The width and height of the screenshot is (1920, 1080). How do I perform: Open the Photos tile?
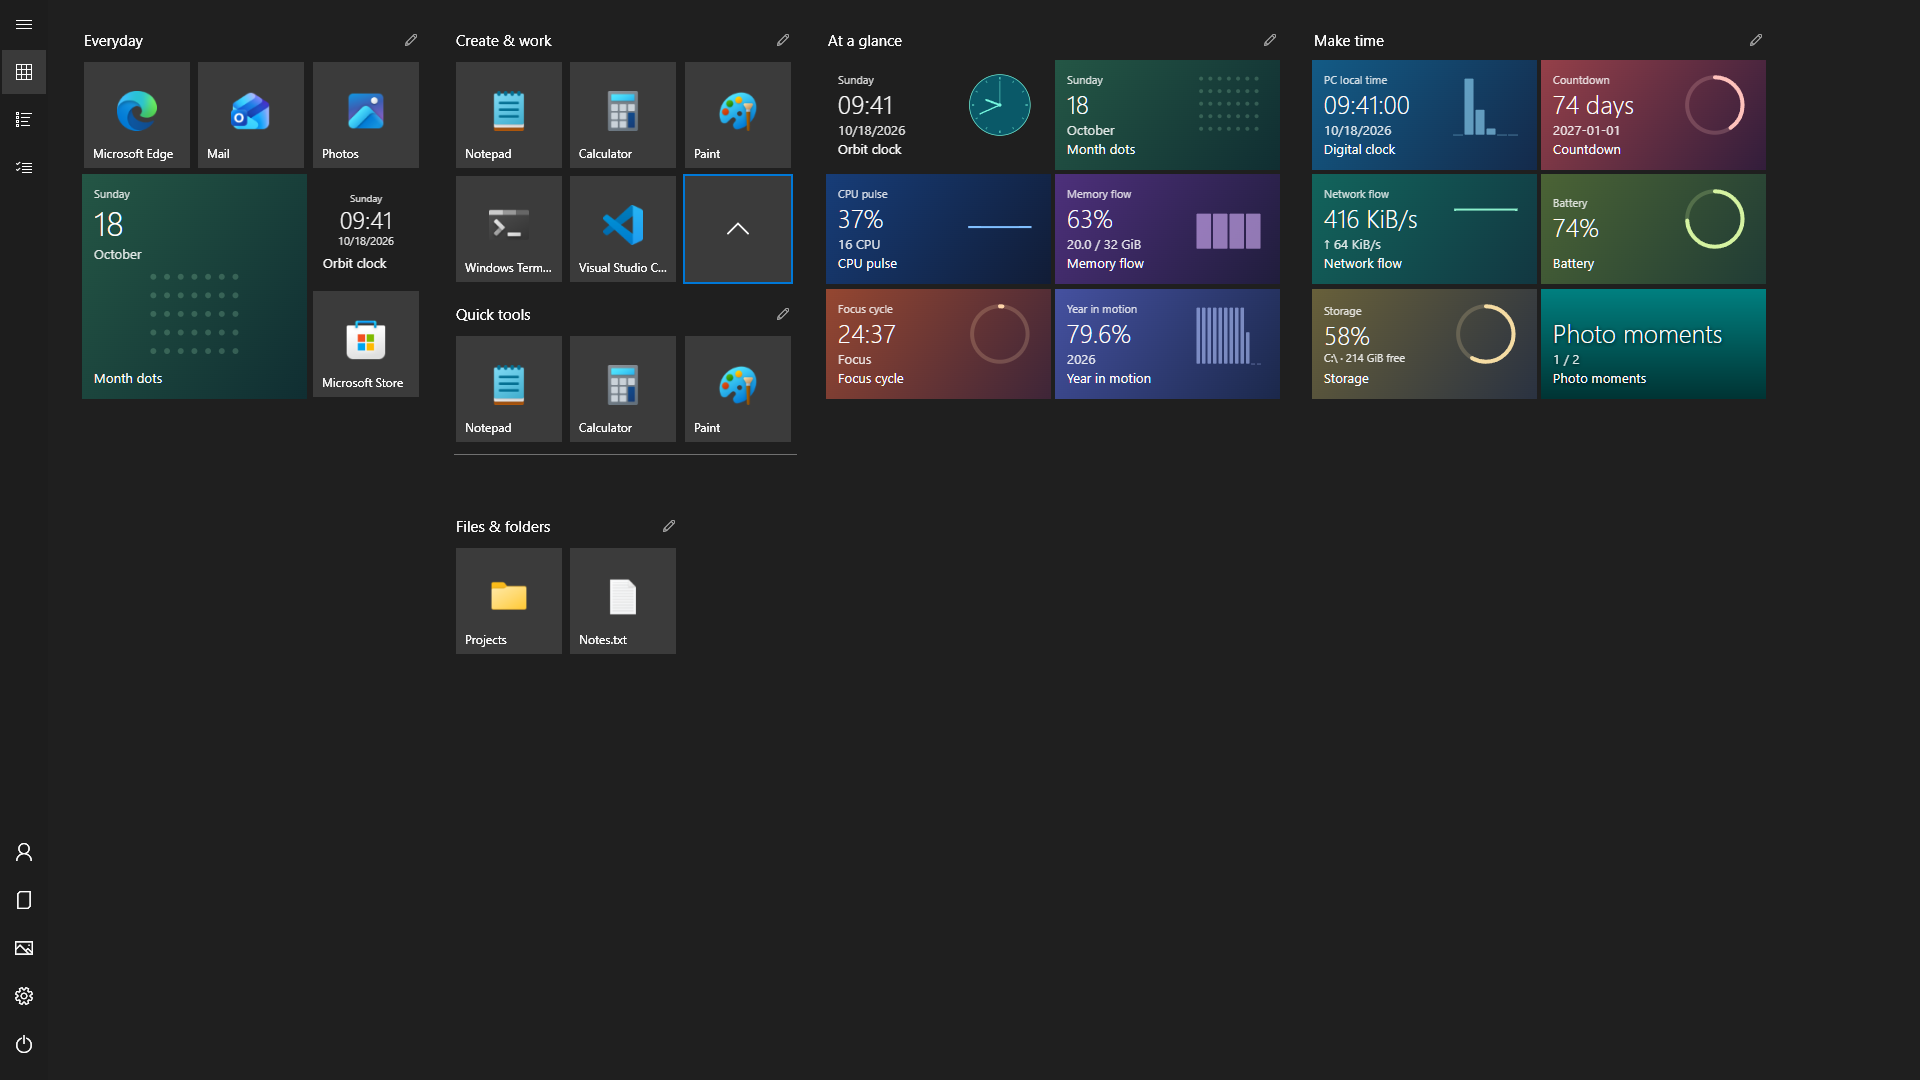tap(366, 115)
